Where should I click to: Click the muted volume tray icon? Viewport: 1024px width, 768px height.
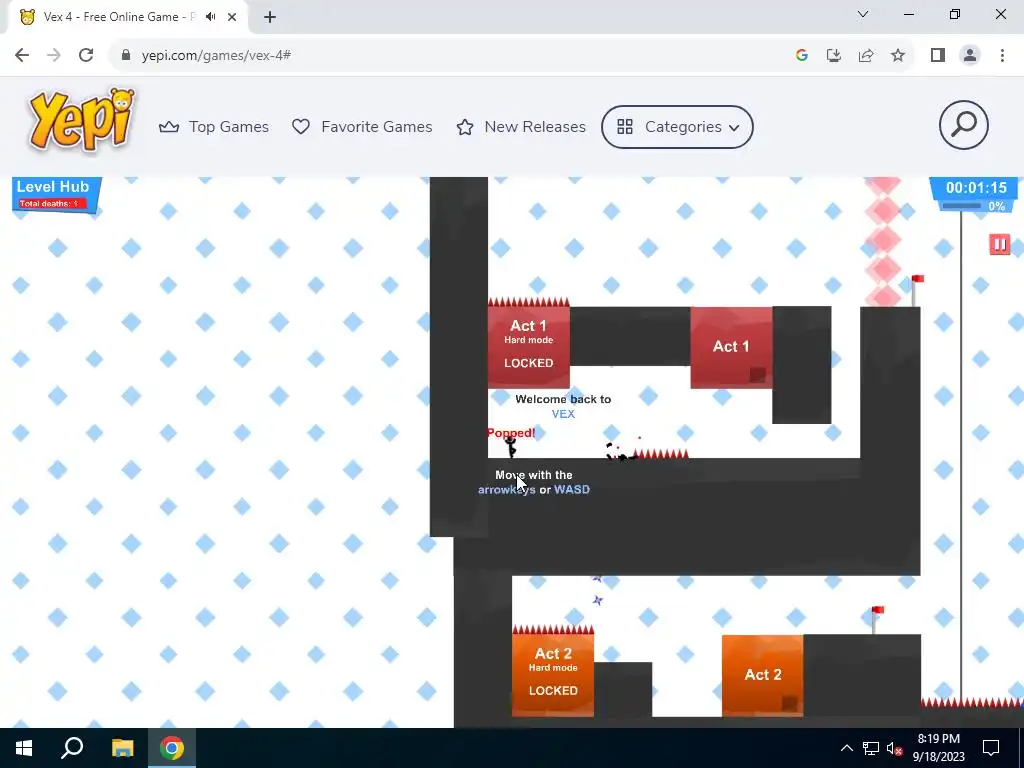895,748
